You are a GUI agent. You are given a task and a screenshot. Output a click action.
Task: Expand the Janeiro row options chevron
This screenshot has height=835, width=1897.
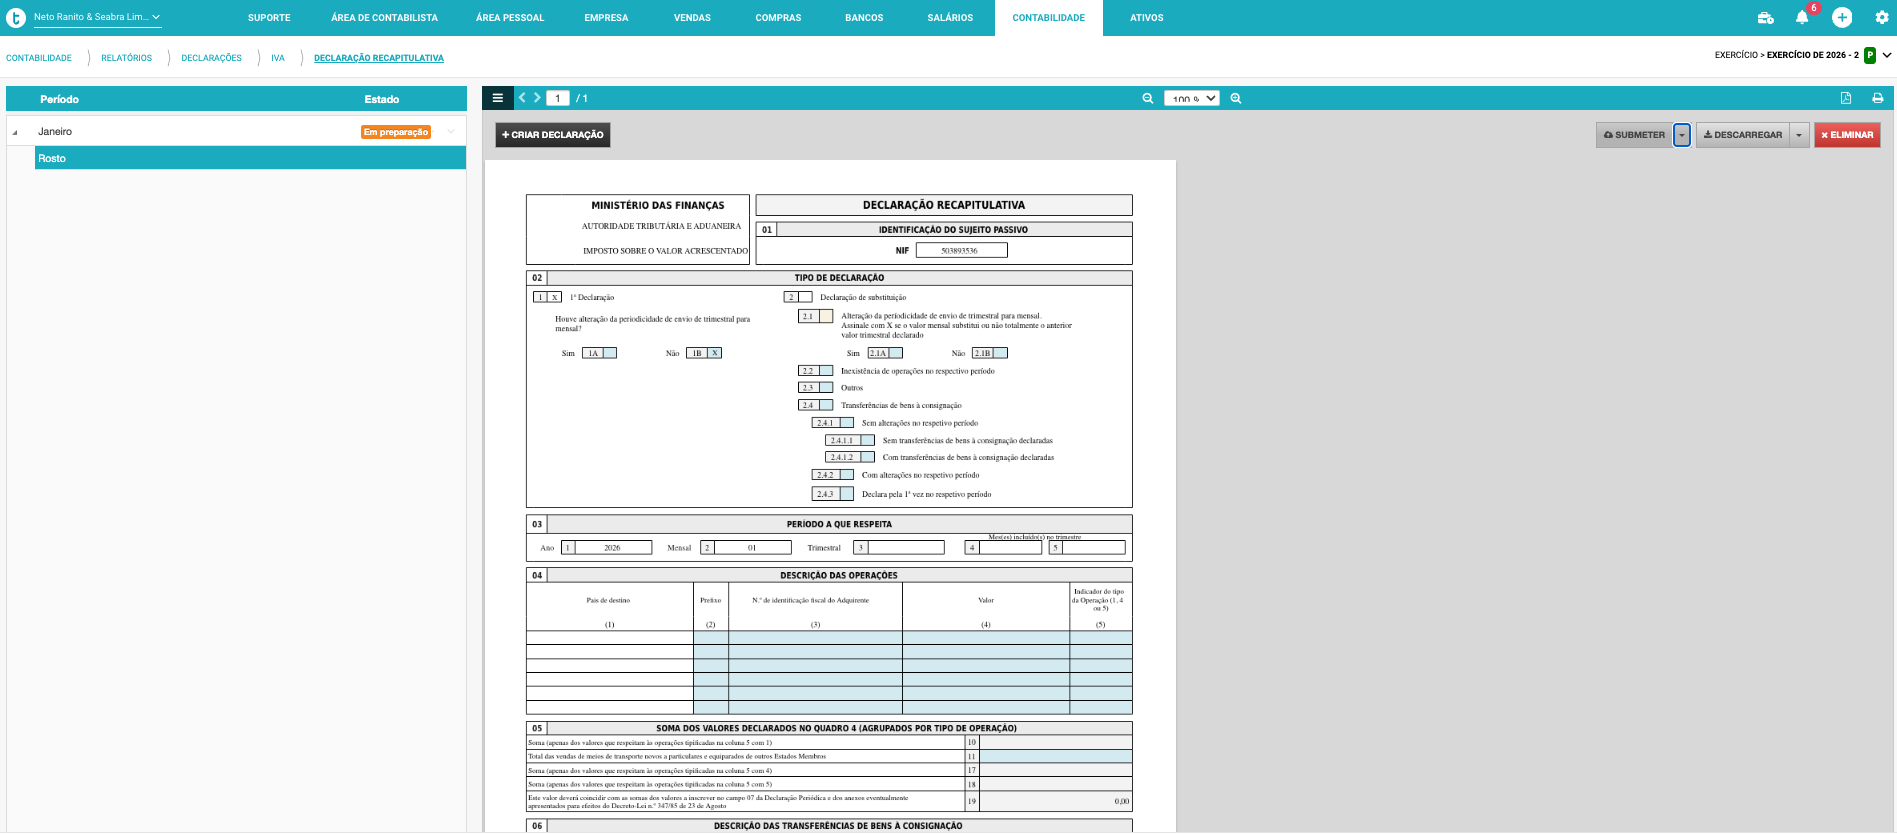point(451,132)
